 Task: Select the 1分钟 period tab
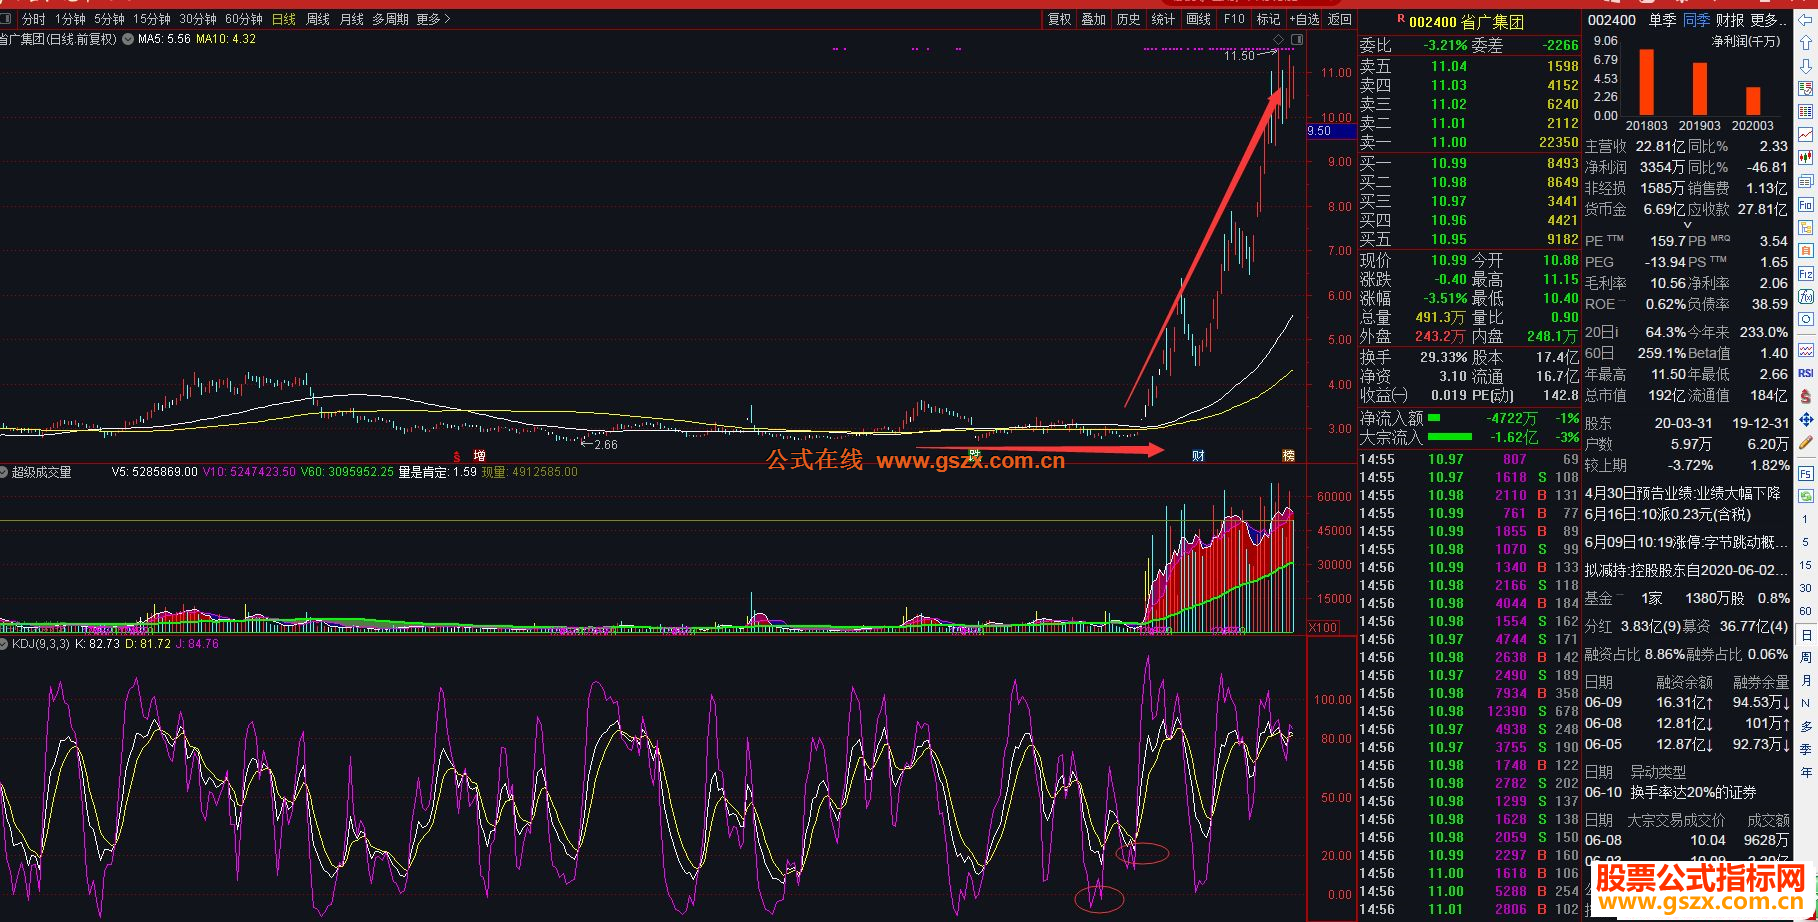(x=70, y=19)
